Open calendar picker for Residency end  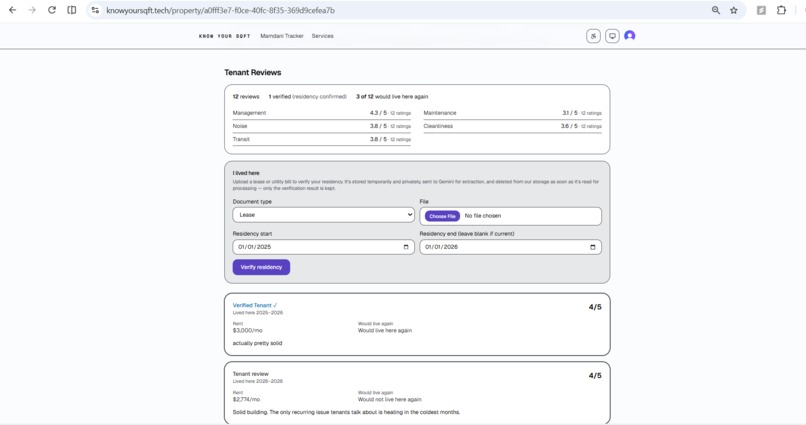(x=593, y=247)
